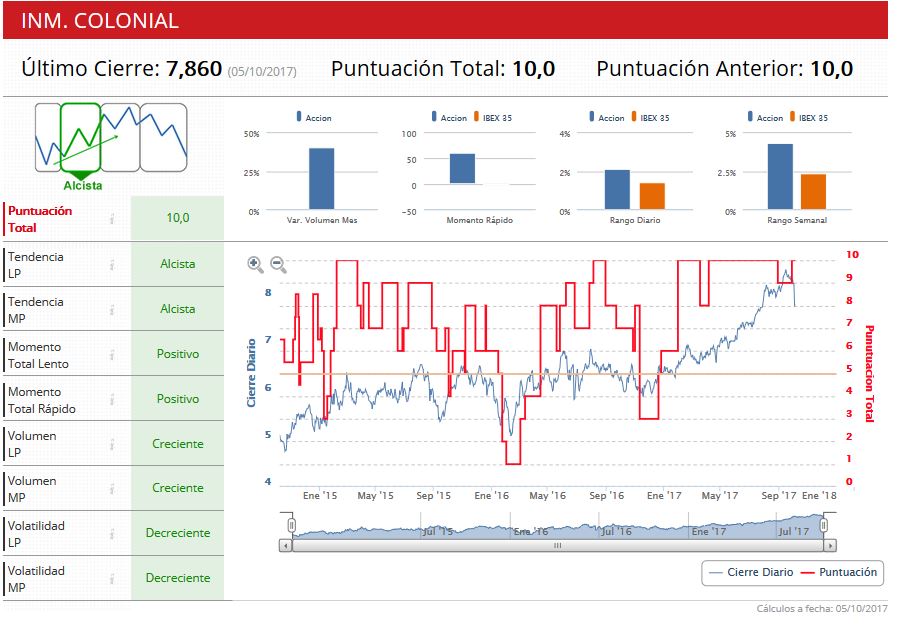The width and height of the screenshot is (897, 626).
Task: Click the header Puntuación Total: 10,0 text
Action: coord(443,69)
